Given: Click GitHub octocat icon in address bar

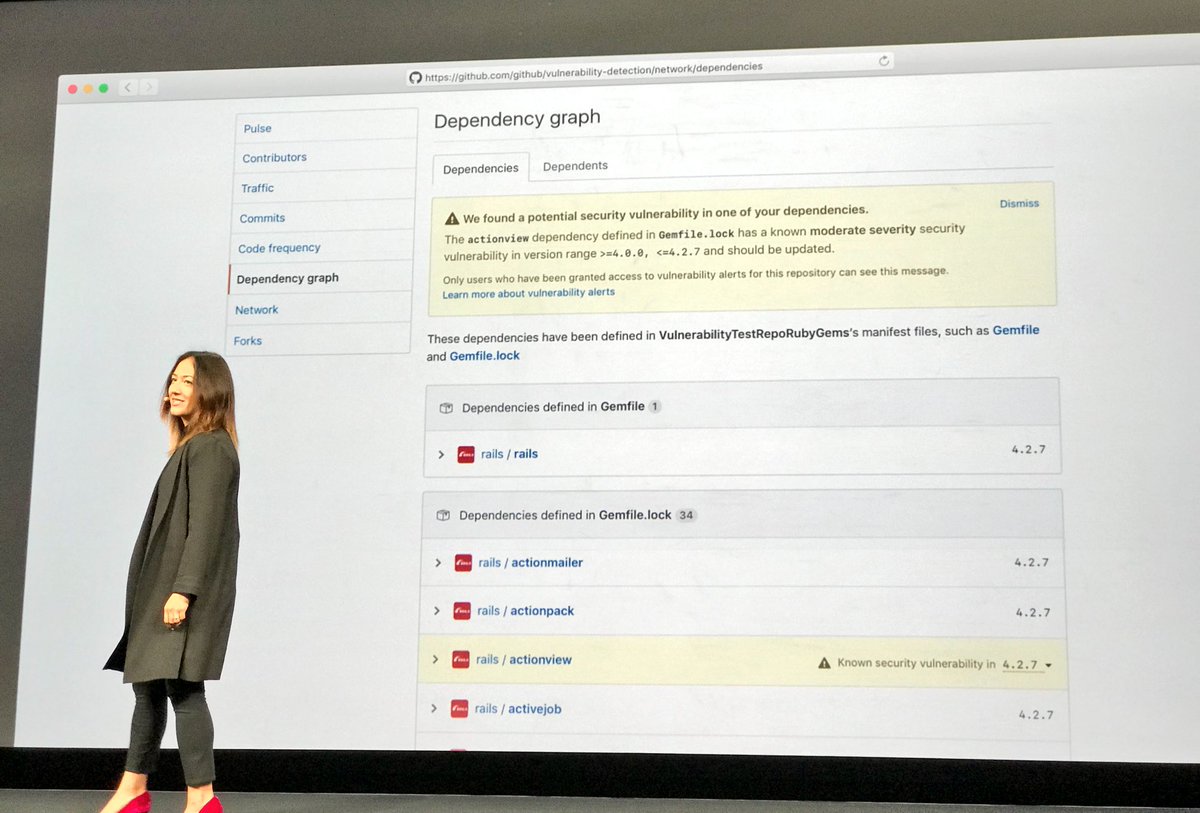Looking at the screenshot, I should pos(415,77).
